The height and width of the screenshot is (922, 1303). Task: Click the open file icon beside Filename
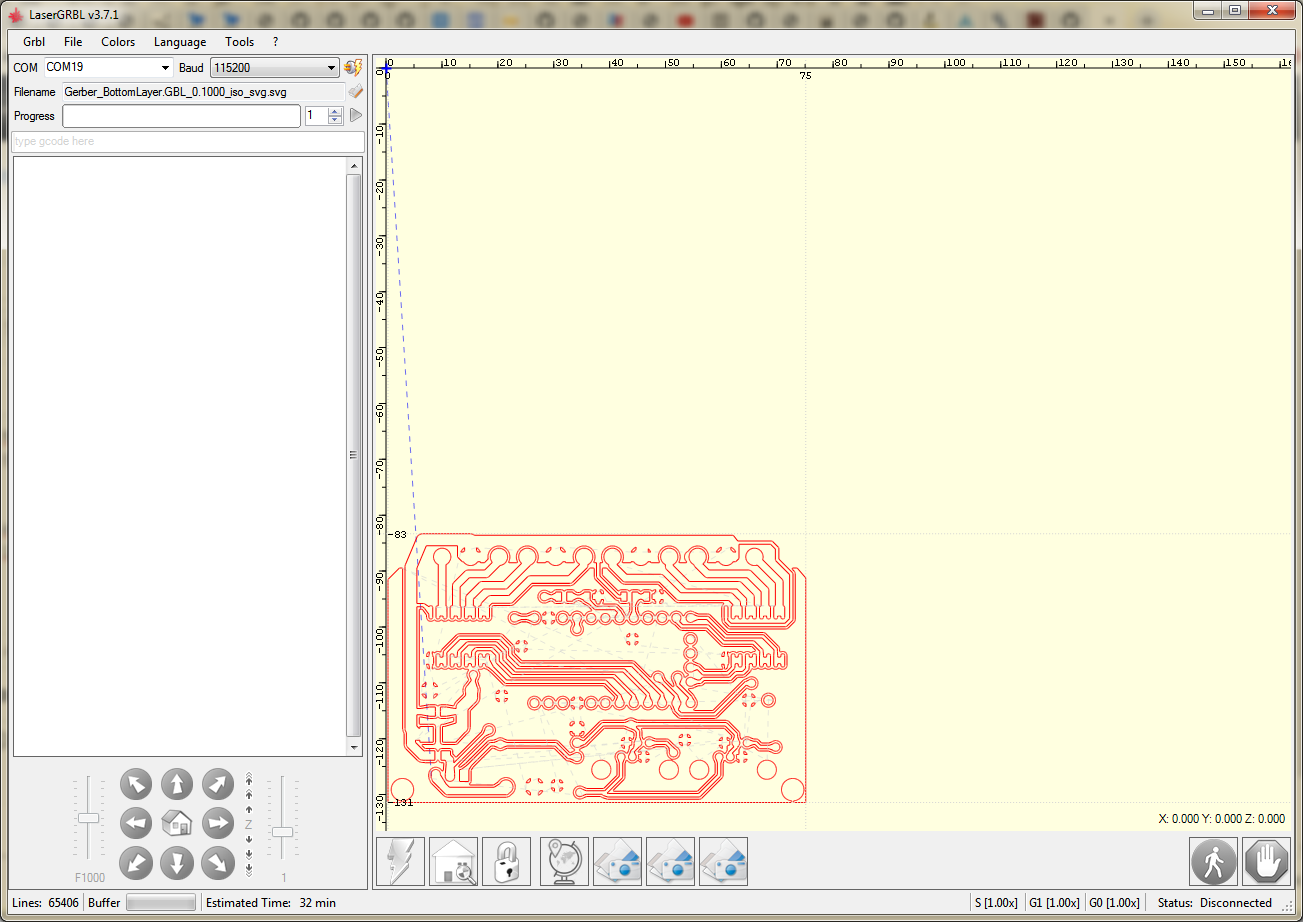coord(355,91)
